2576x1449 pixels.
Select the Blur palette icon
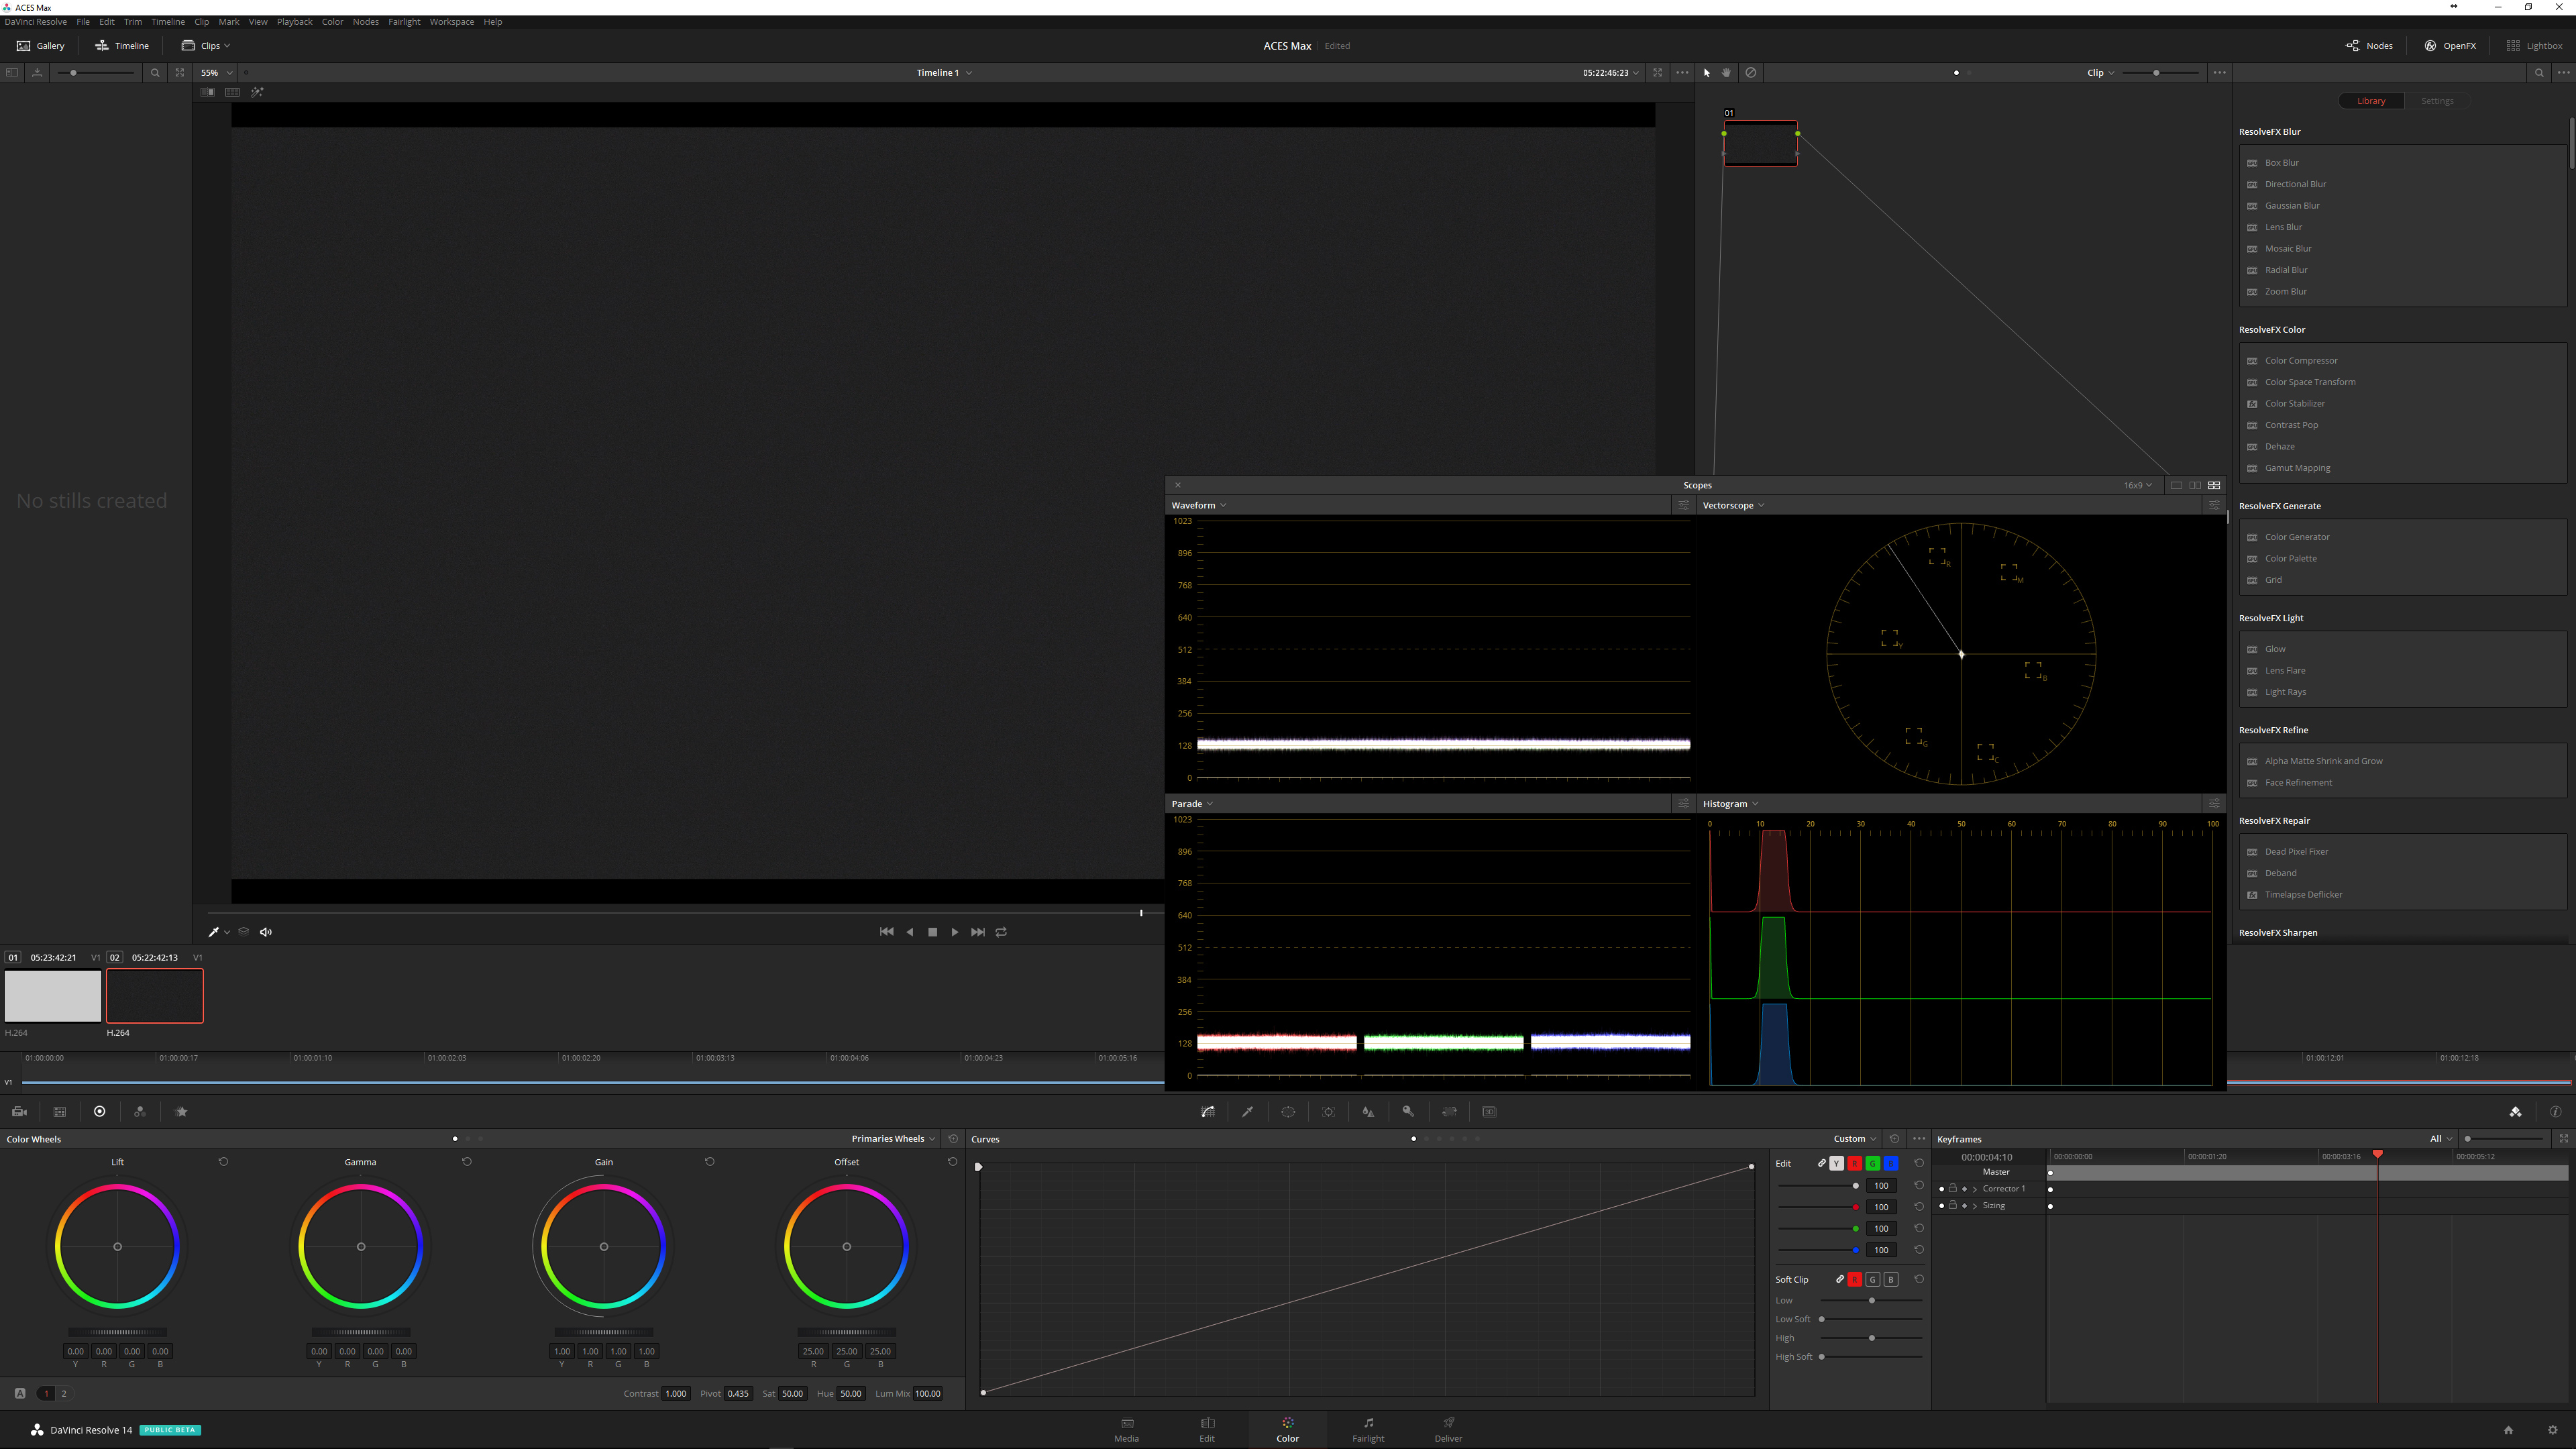(x=1368, y=1112)
